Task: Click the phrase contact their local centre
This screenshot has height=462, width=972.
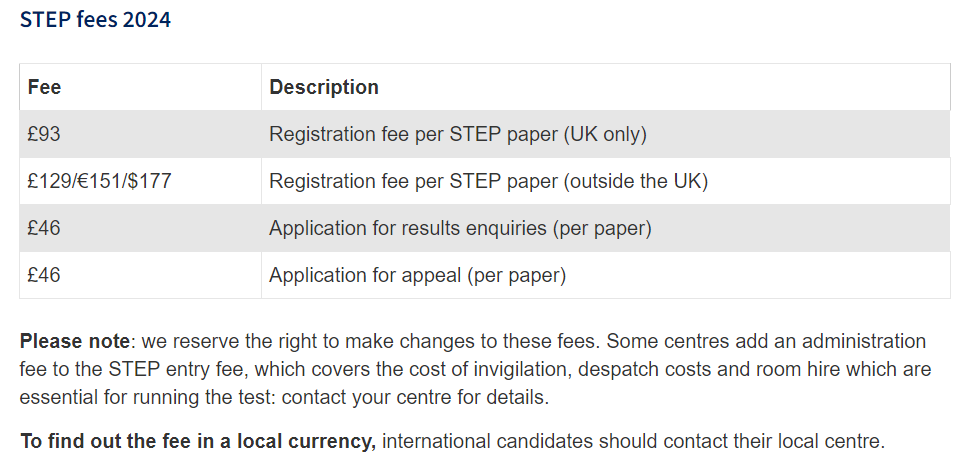Action: pos(785,442)
